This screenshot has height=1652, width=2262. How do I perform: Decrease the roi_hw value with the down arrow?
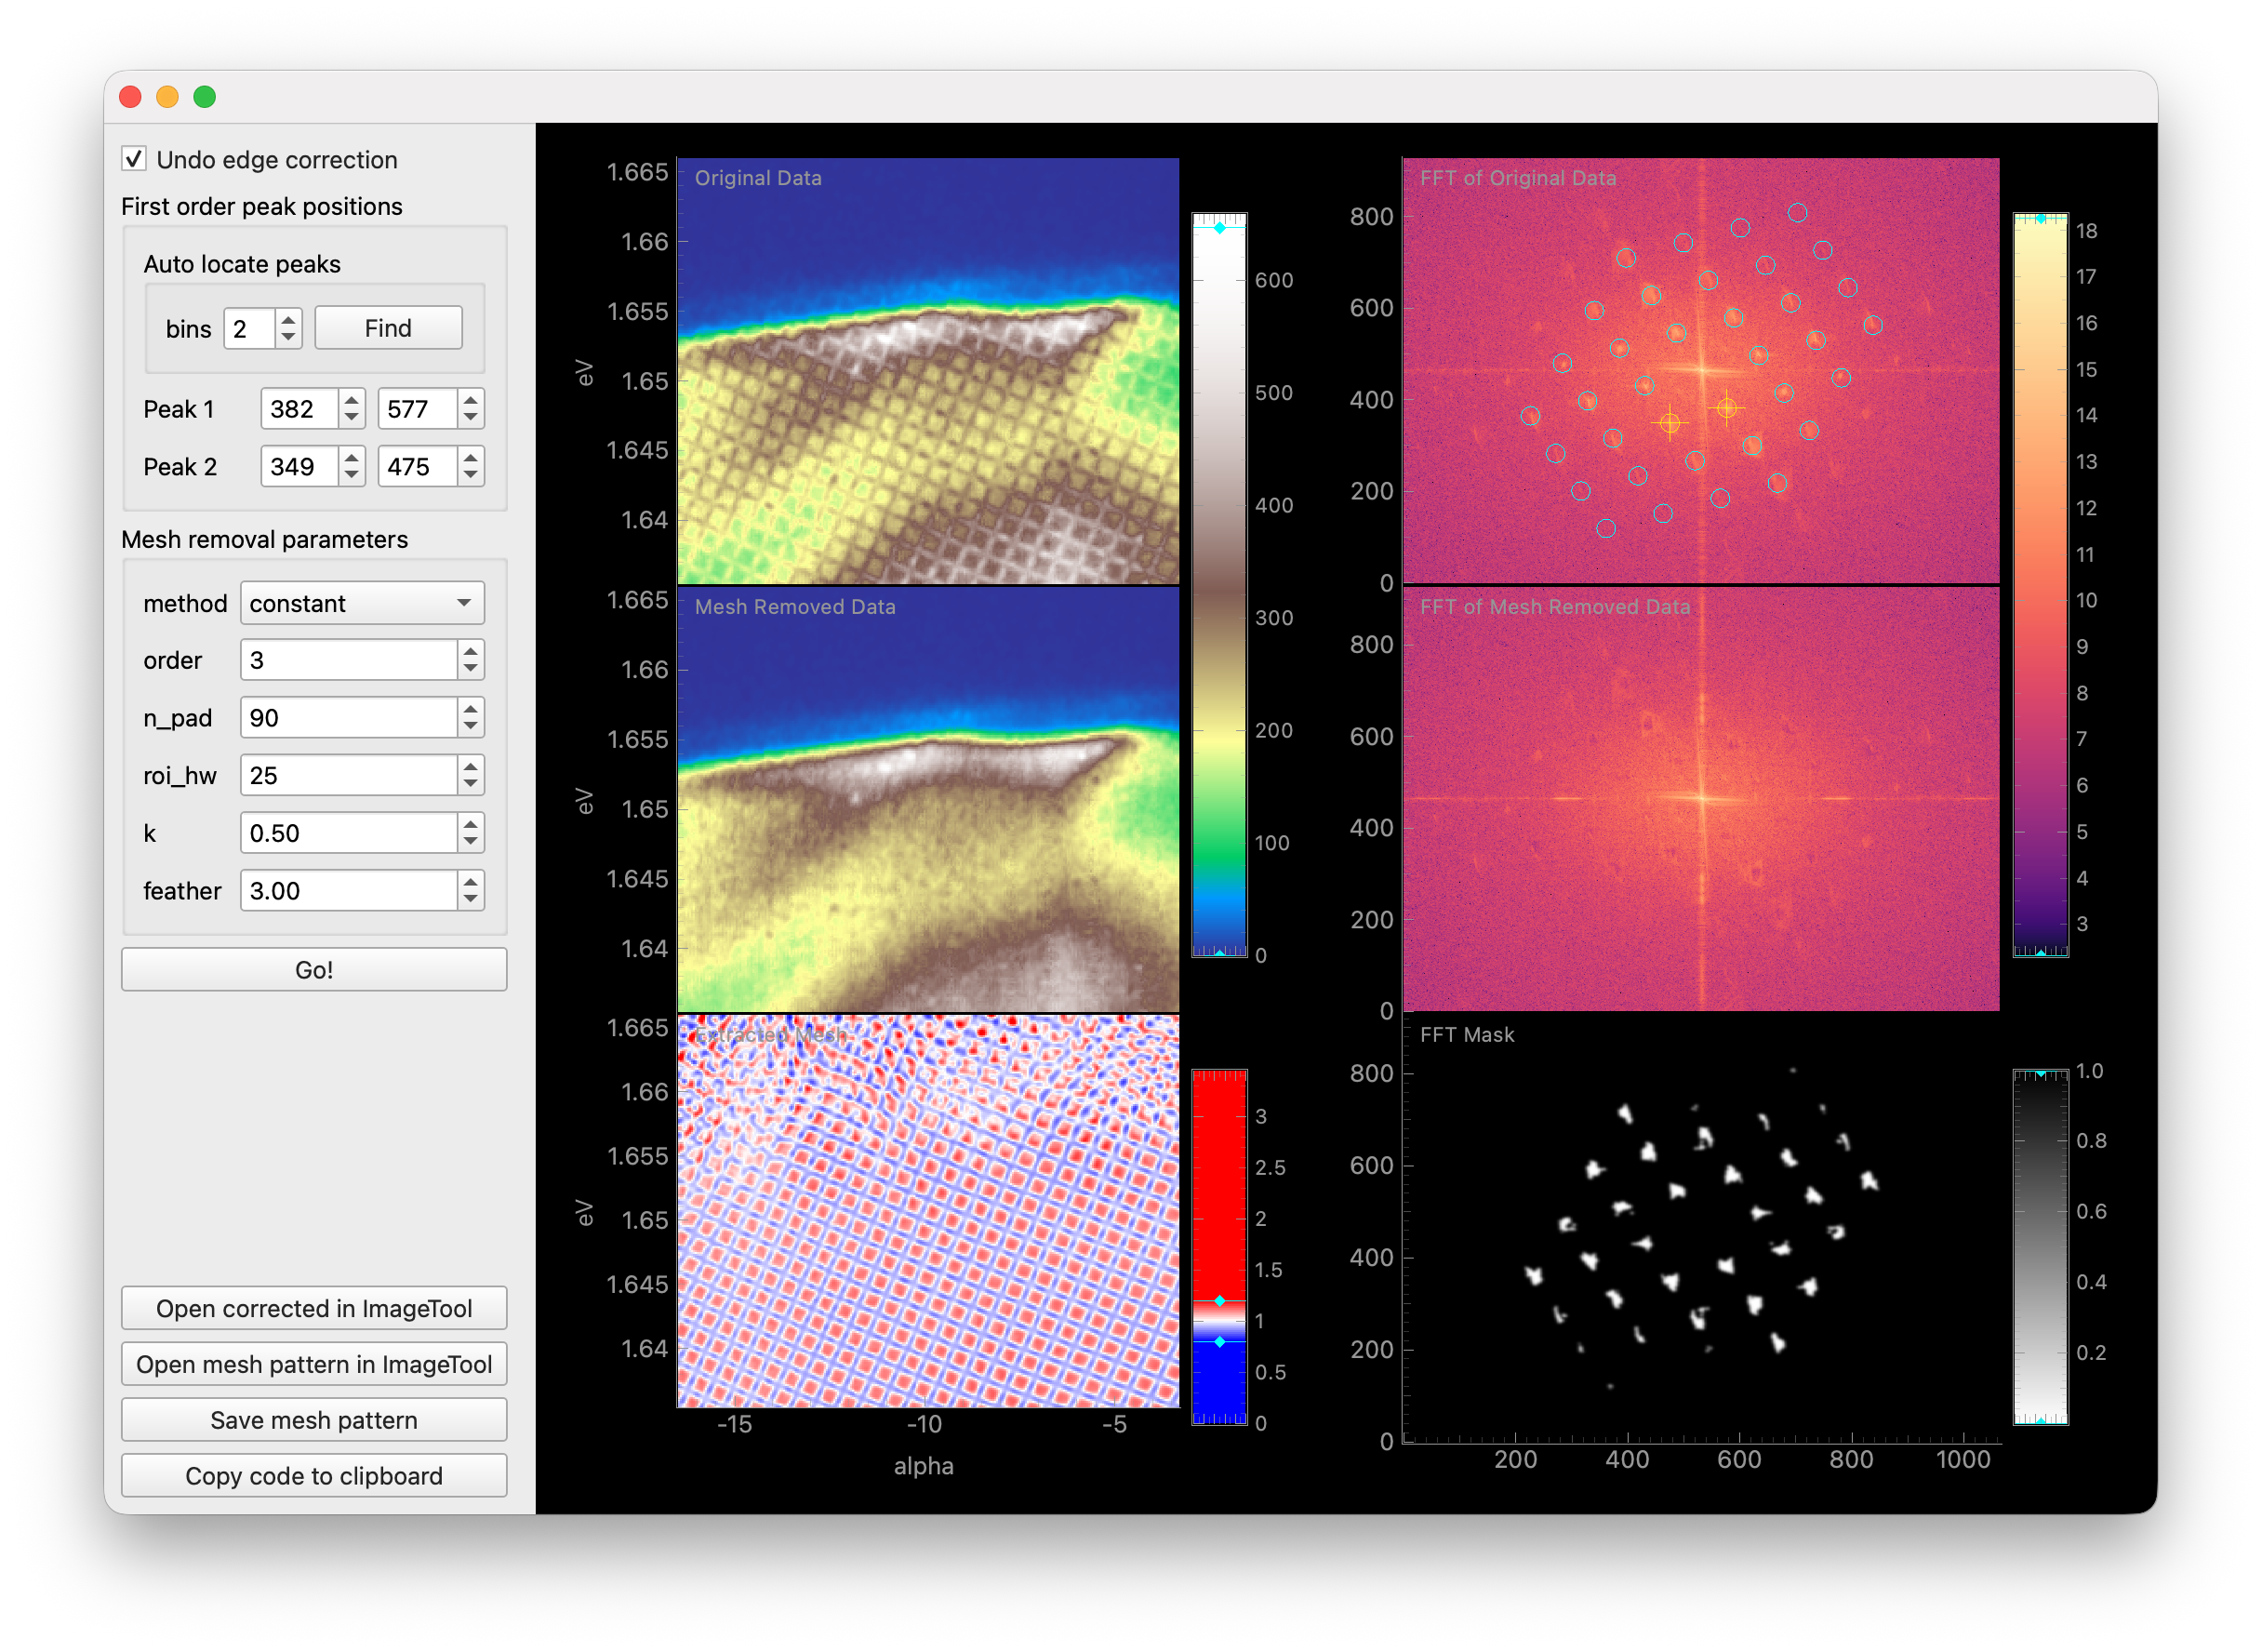[471, 786]
